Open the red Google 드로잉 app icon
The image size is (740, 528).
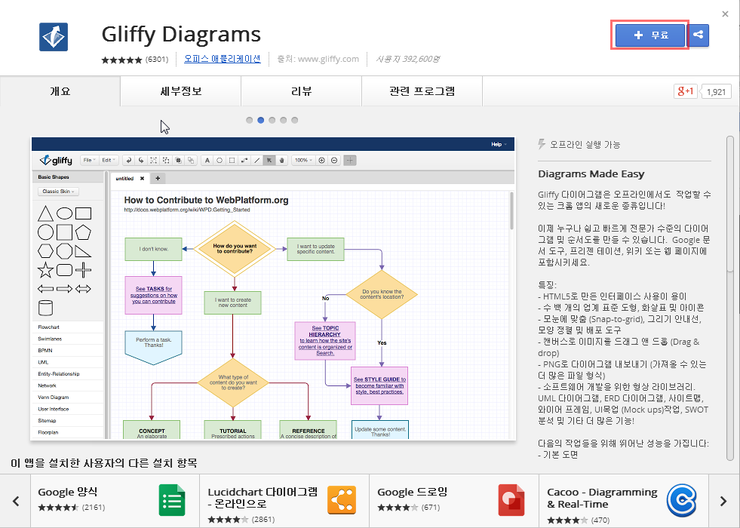511,500
